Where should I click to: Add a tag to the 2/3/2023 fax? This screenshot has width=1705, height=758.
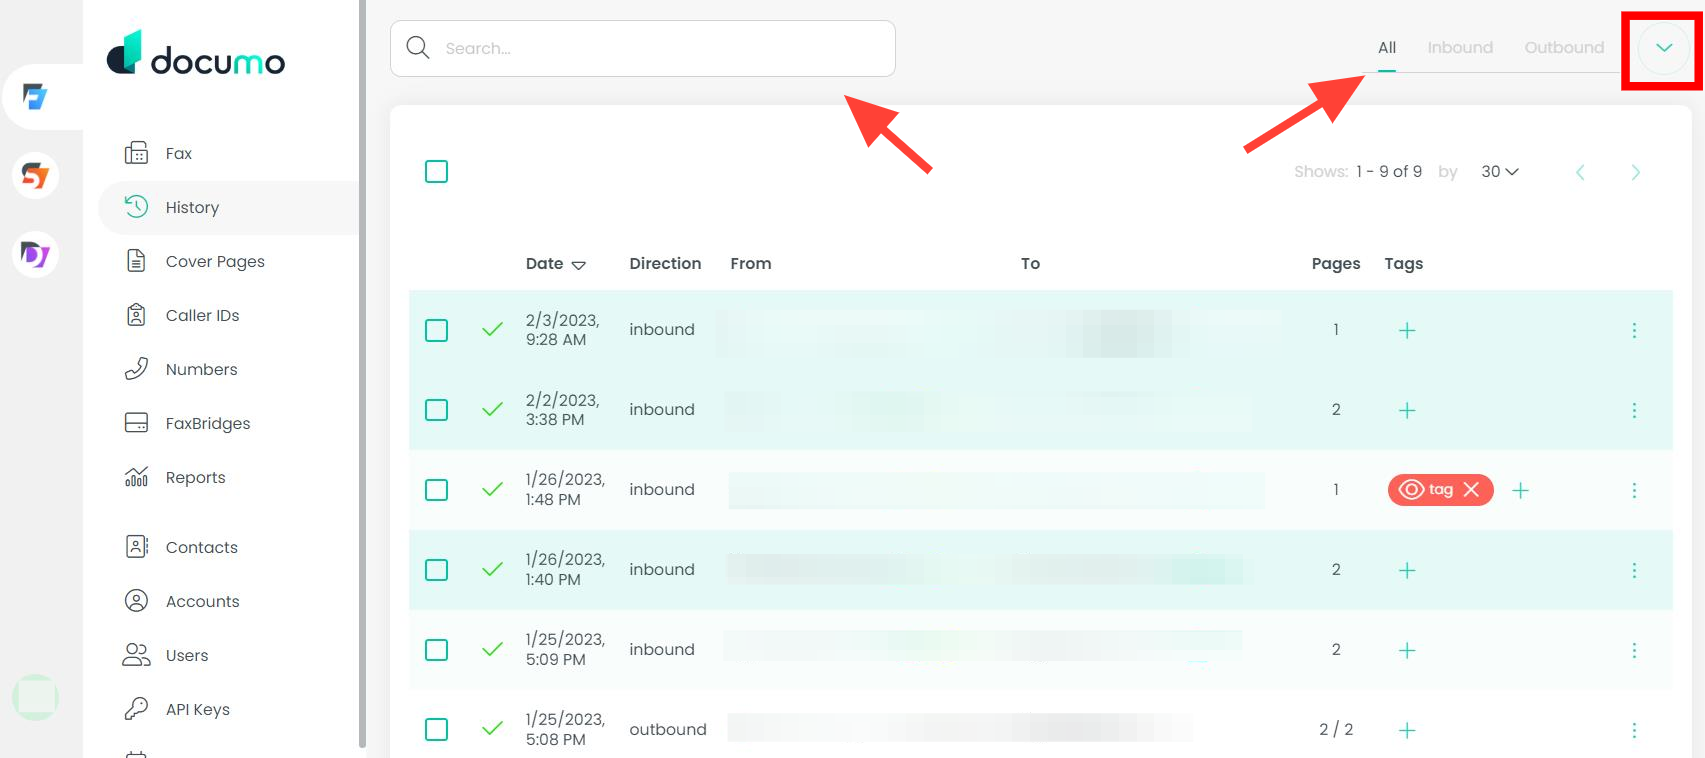pos(1406,330)
